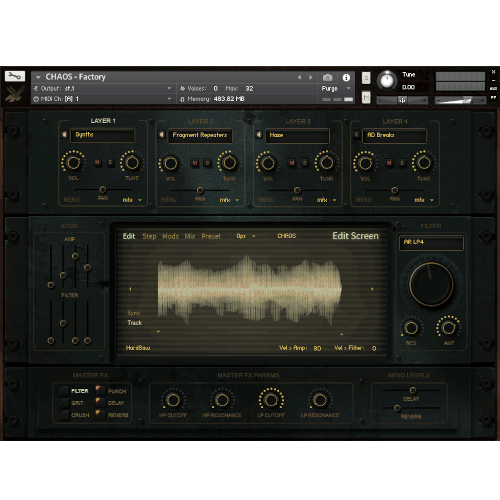This screenshot has width=500, height=500.
Task: Open the instrument info icon
Action: (346, 77)
